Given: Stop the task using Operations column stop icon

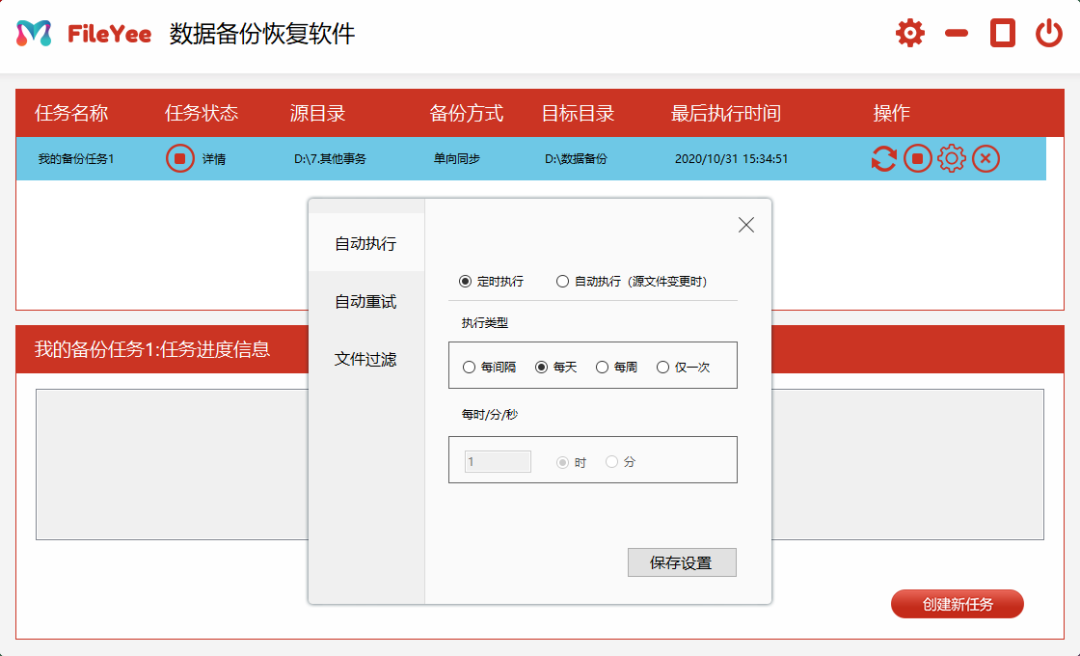Looking at the screenshot, I should tap(918, 159).
